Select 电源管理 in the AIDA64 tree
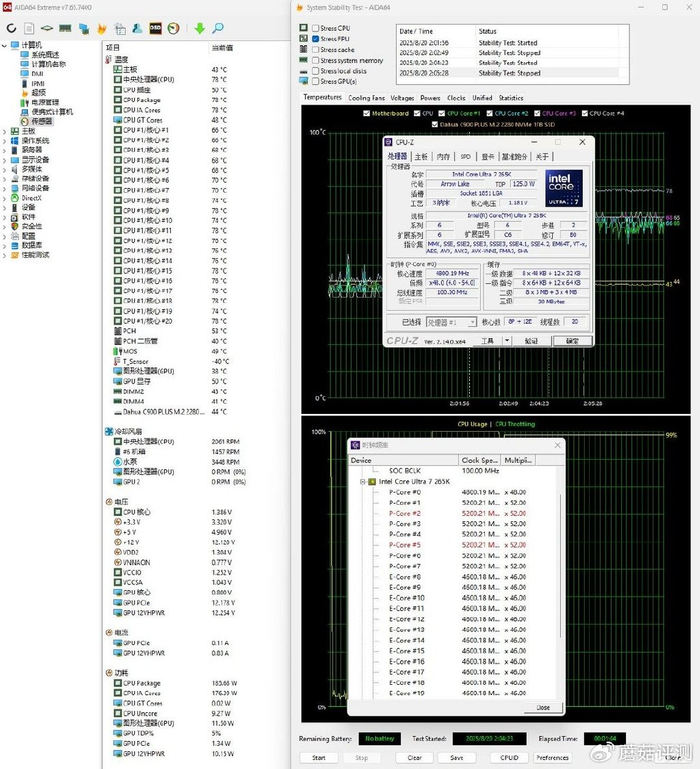This screenshot has width=700, height=769. [45, 102]
